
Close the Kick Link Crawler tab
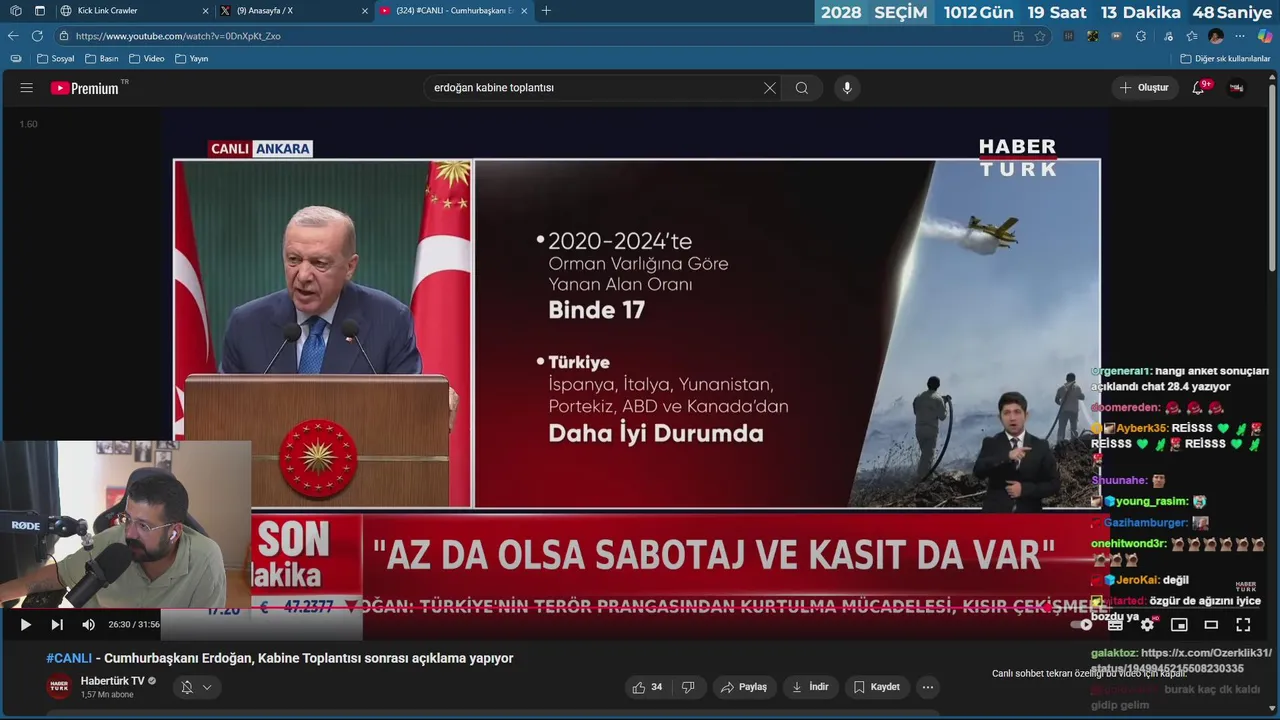205,11
